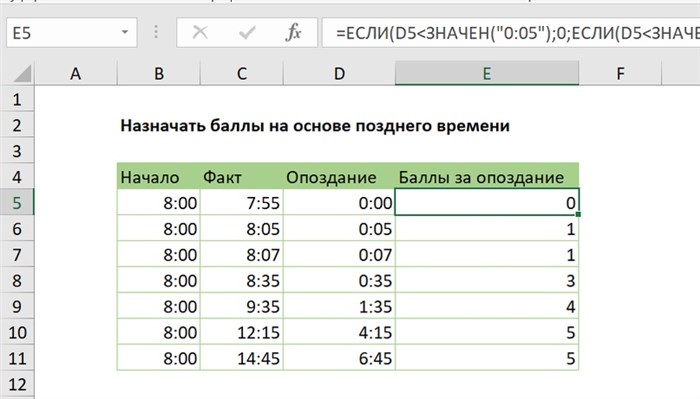This screenshot has height=399, width=700.
Task: Select start time 8:00 in row 11
Action: 158,358
